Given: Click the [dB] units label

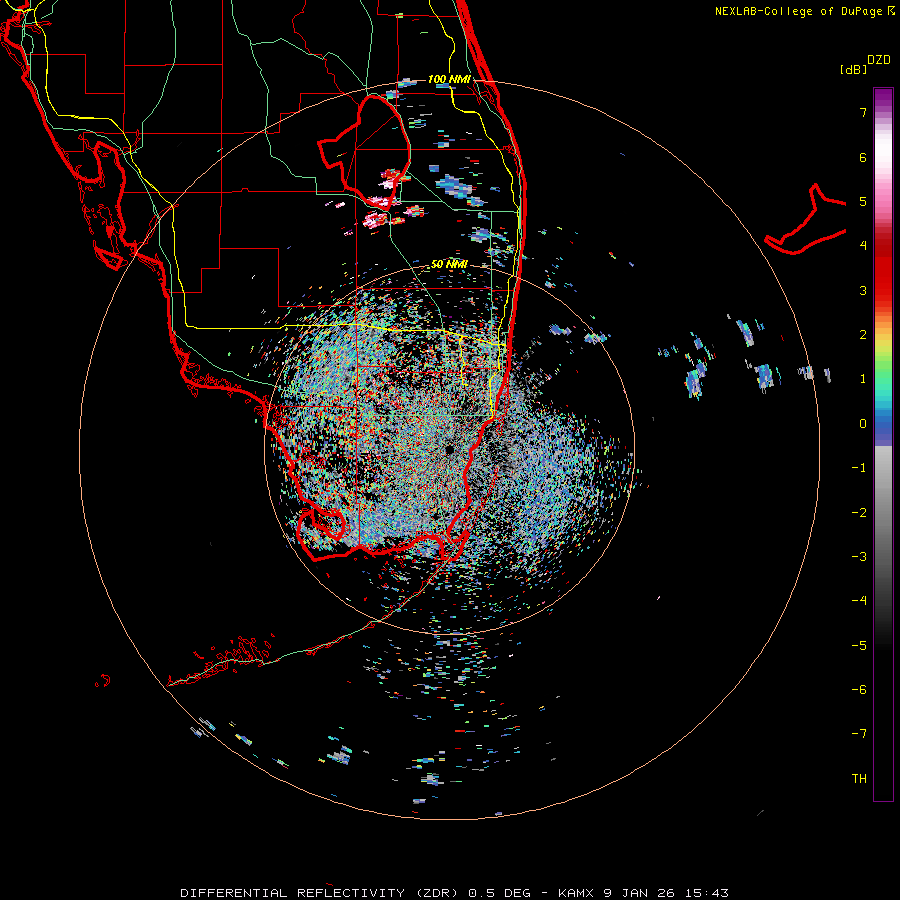Looking at the screenshot, I should tap(853, 70).
